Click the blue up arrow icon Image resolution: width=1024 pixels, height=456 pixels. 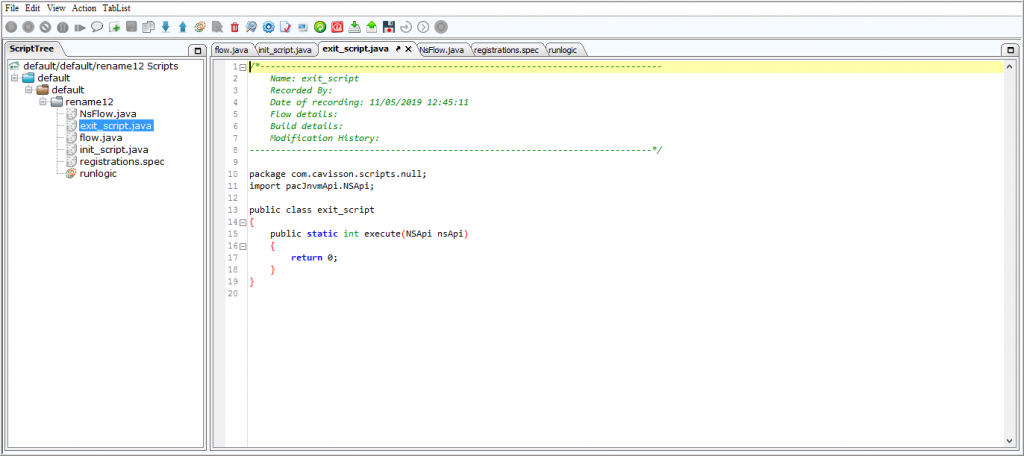pos(182,27)
